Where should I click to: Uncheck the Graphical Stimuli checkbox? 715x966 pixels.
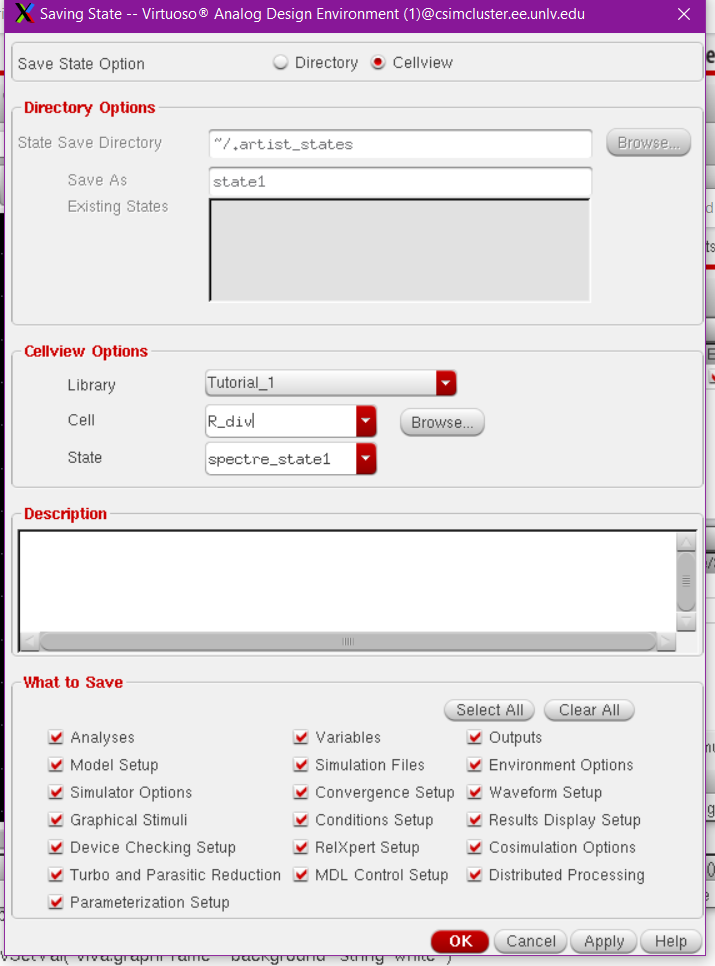56,819
